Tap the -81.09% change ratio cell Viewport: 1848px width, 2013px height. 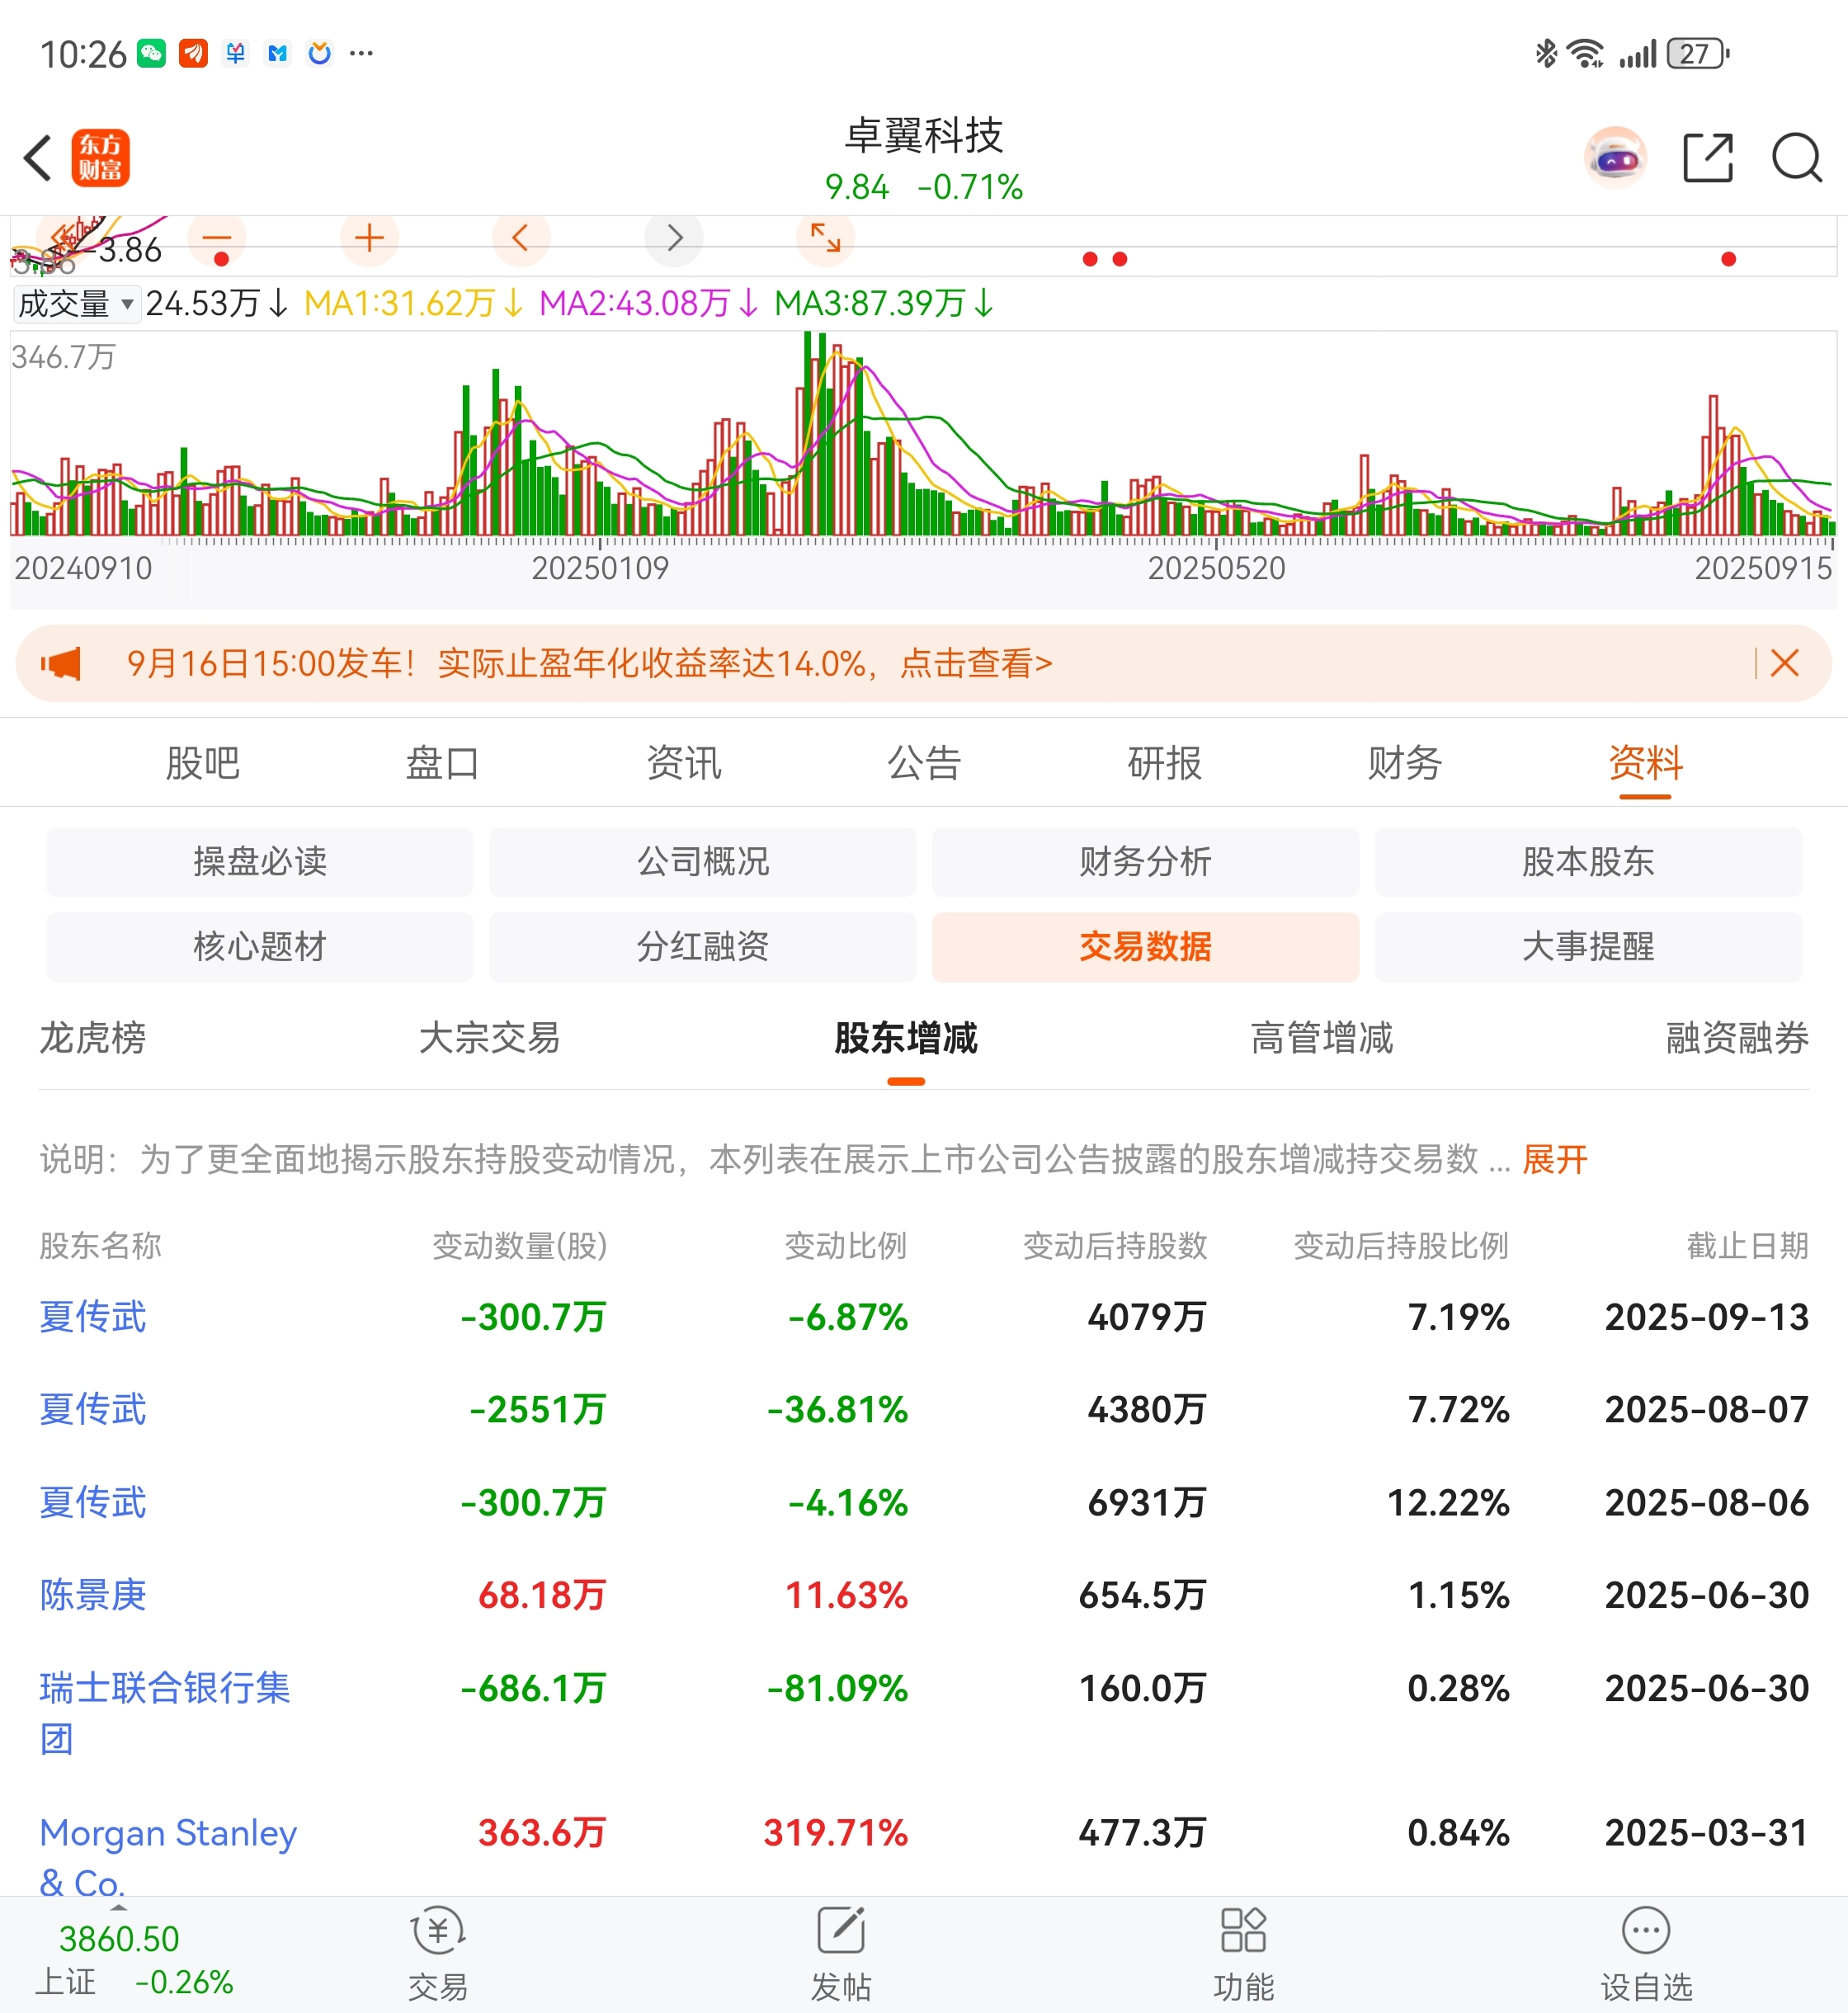pos(838,1688)
